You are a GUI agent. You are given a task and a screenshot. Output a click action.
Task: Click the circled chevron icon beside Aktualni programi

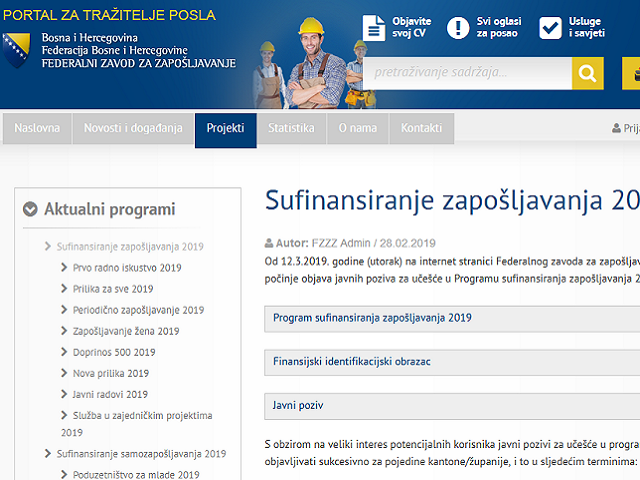tap(30, 209)
